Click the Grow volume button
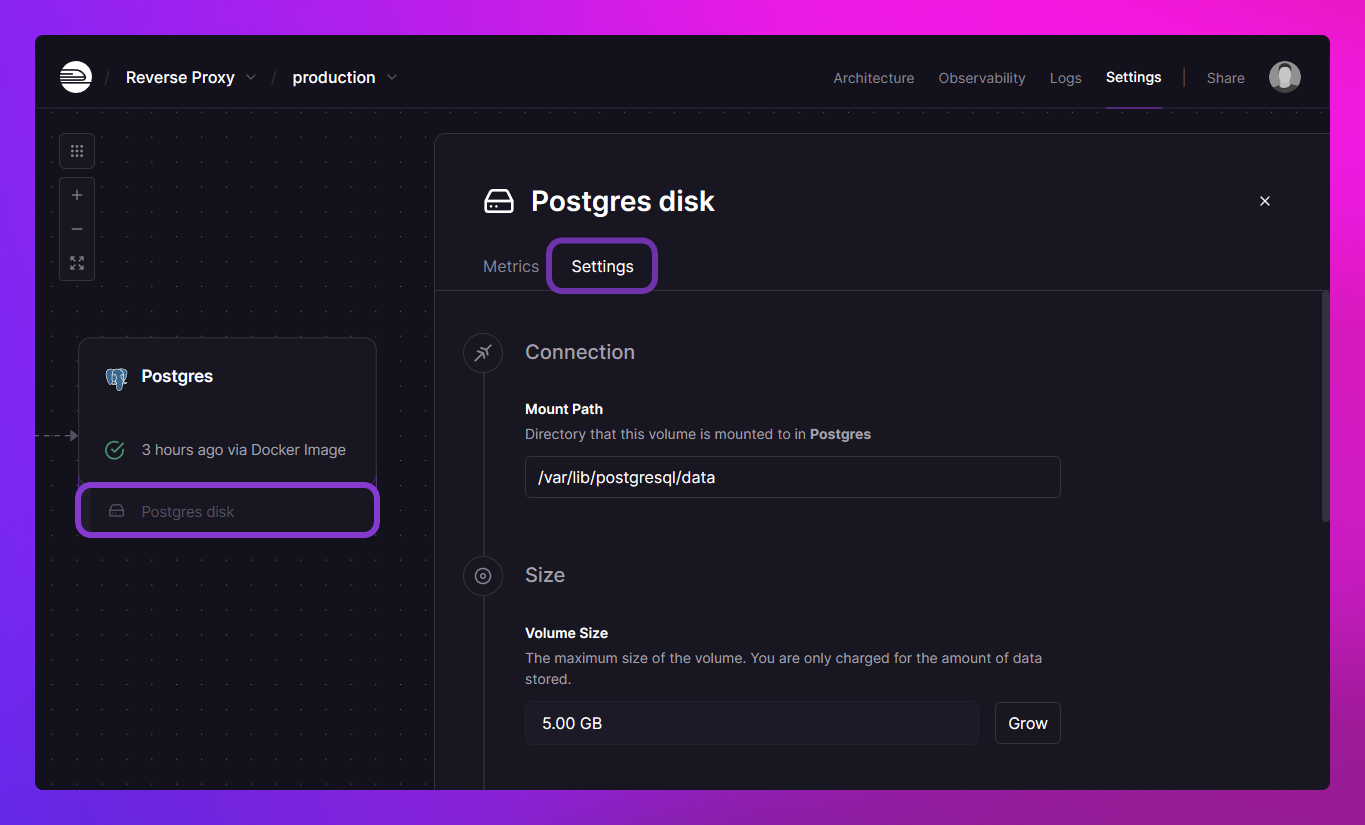The image size is (1365, 825). pos(1027,723)
